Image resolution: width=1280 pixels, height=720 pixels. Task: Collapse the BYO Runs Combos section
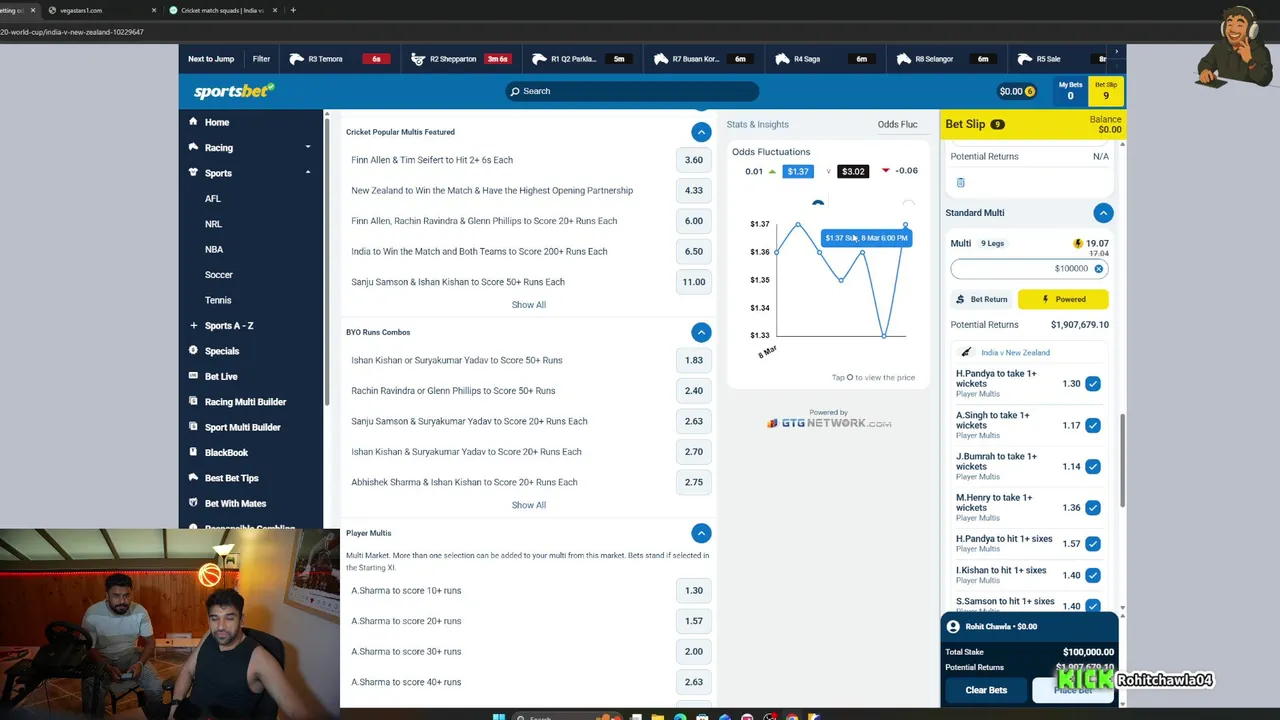point(701,332)
